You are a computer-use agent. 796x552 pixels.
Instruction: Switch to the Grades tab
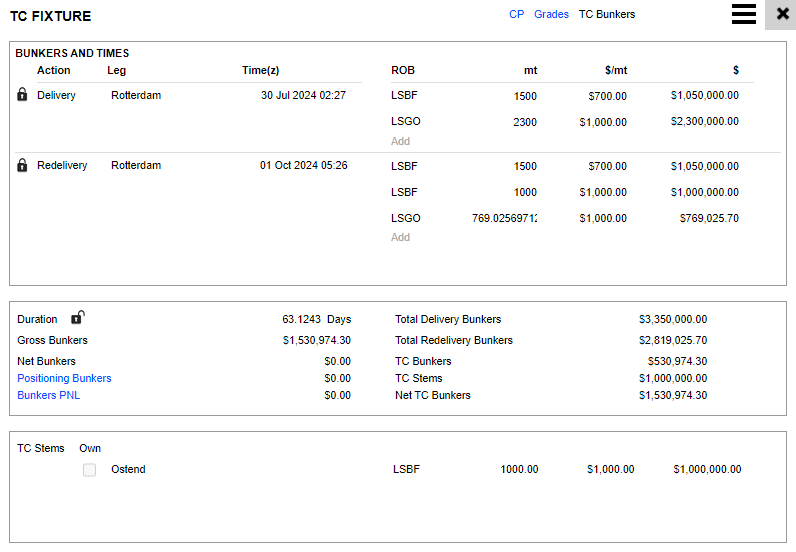551,14
